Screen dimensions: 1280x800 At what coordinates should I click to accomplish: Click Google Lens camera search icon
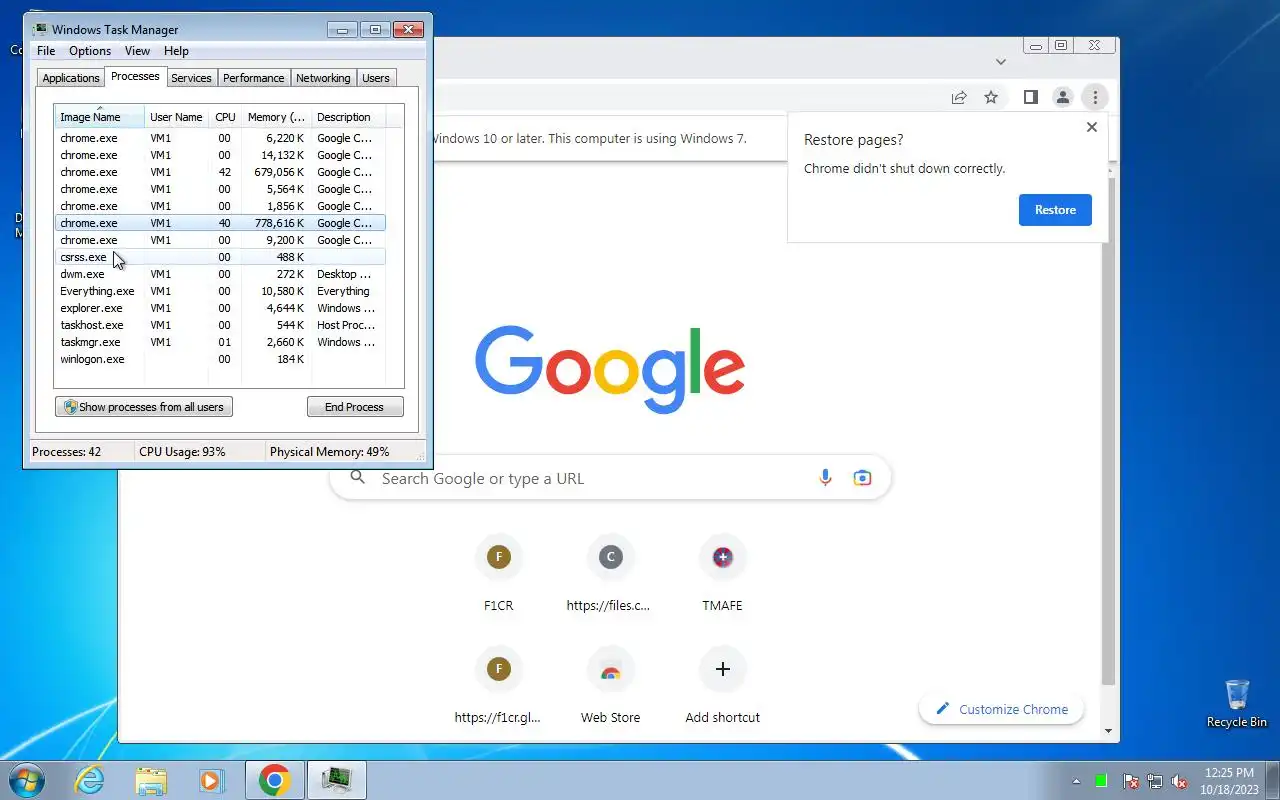(x=862, y=478)
